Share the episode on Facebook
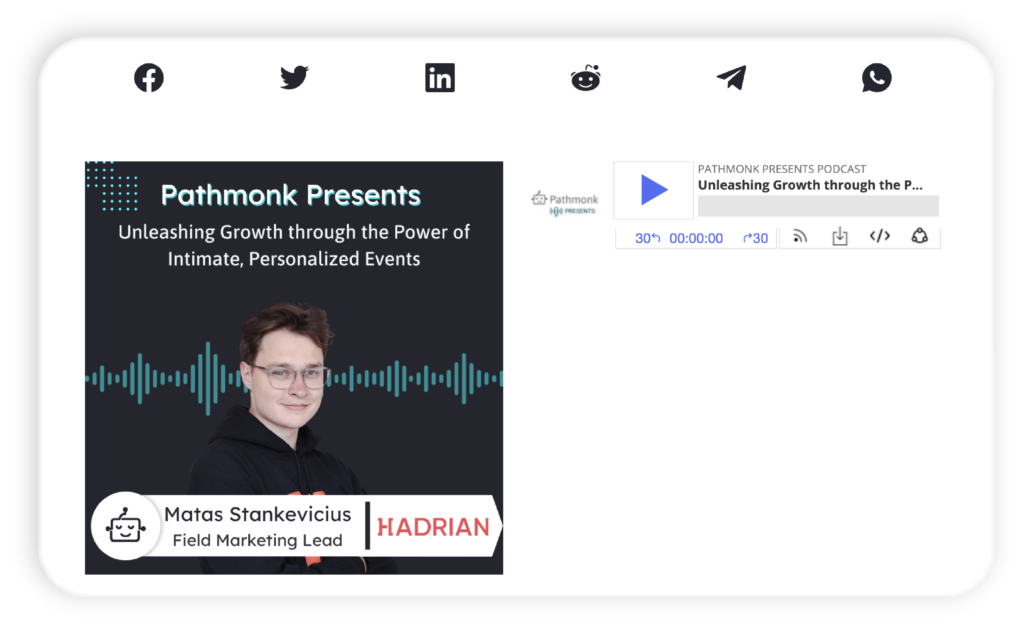The width and height of the screenshot is (1024, 627). [149, 78]
